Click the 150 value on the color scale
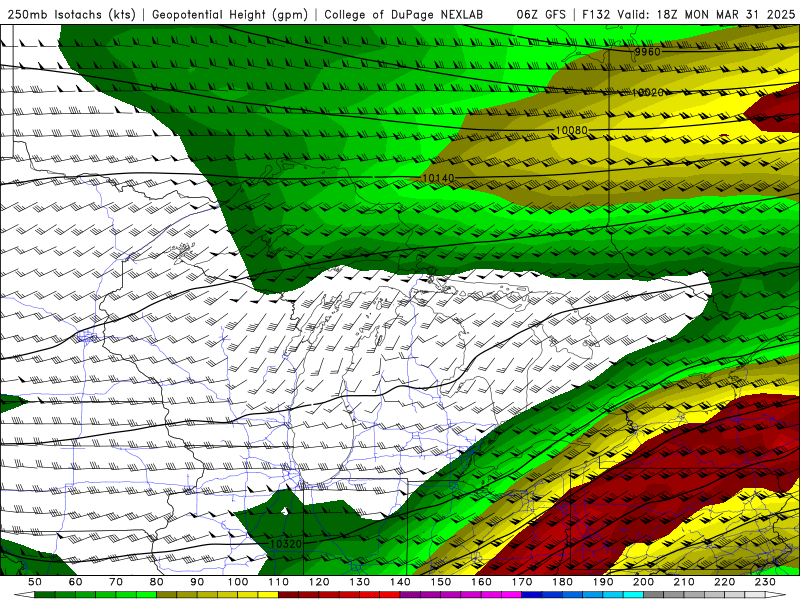This screenshot has height=600, width=800. click(441, 582)
